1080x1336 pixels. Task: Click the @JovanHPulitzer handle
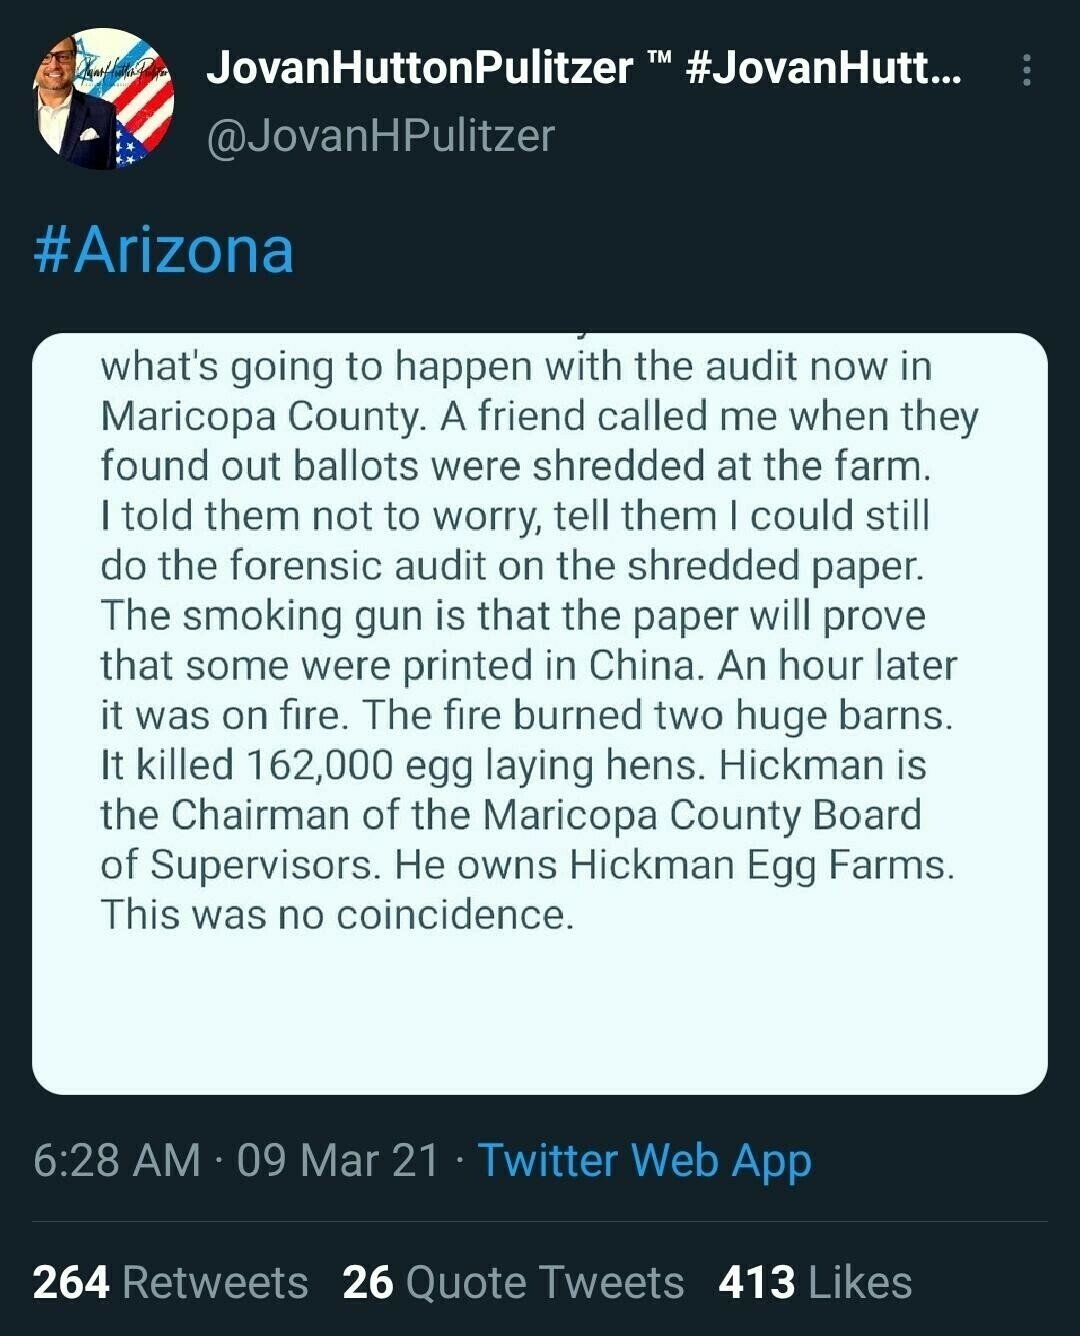pyautogui.click(x=380, y=136)
